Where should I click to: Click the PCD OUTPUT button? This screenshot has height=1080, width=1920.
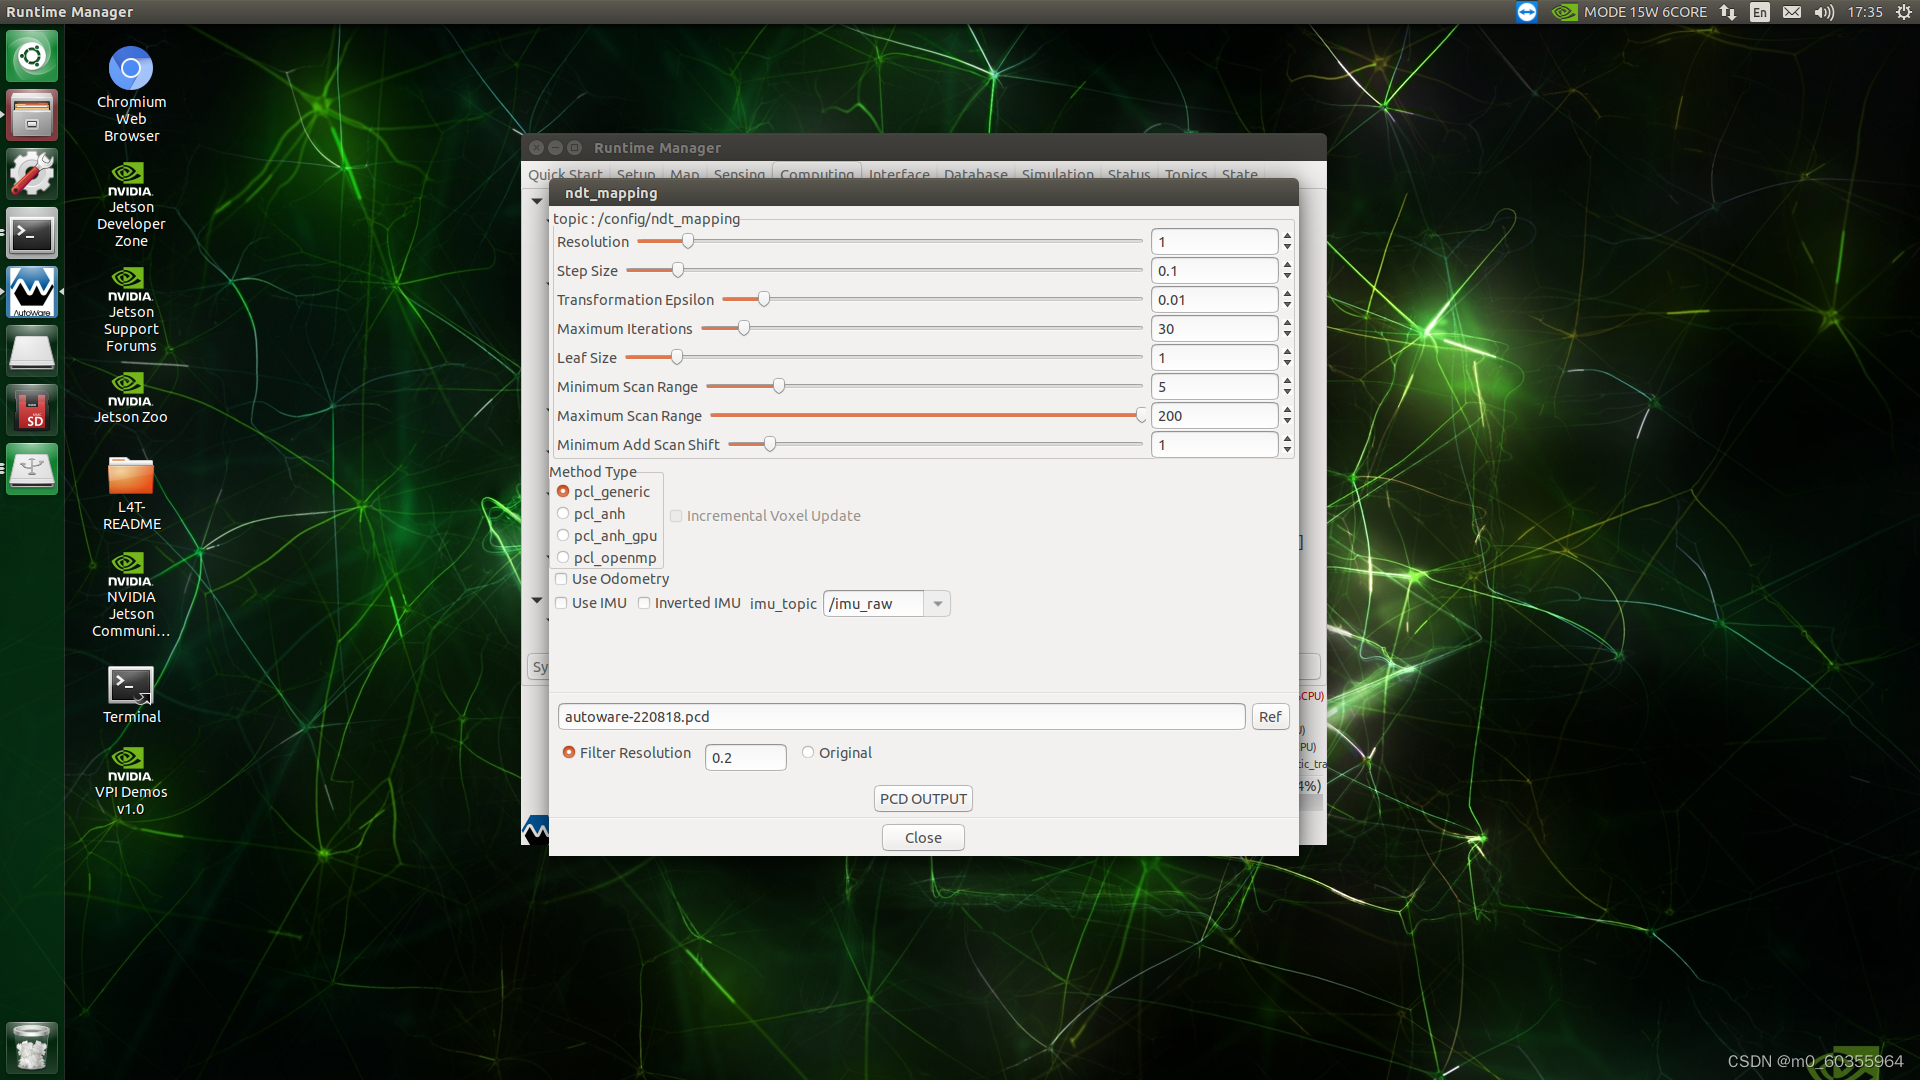923,798
